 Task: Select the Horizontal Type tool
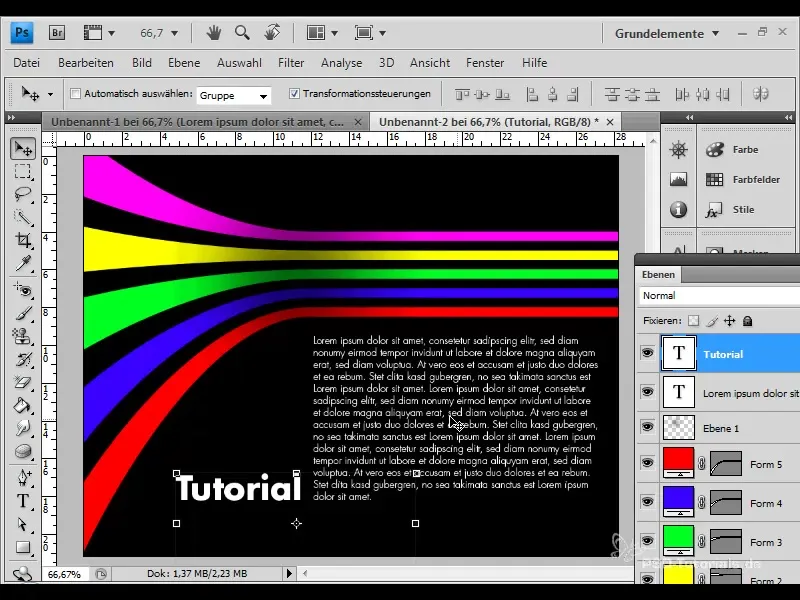pyautogui.click(x=22, y=501)
